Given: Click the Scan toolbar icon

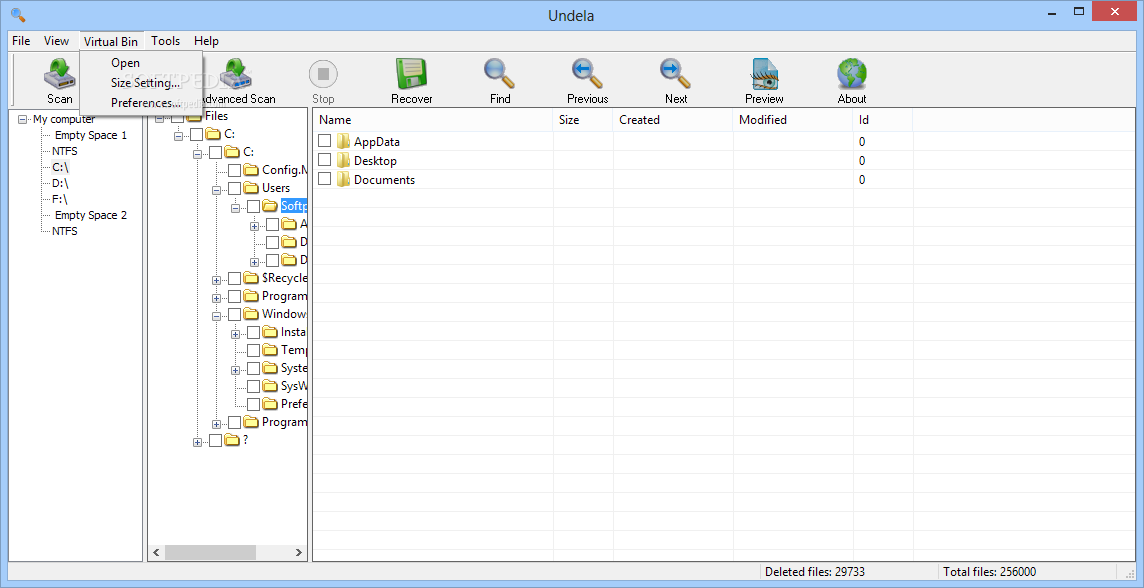Looking at the screenshot, I should [x=60, y=74].
